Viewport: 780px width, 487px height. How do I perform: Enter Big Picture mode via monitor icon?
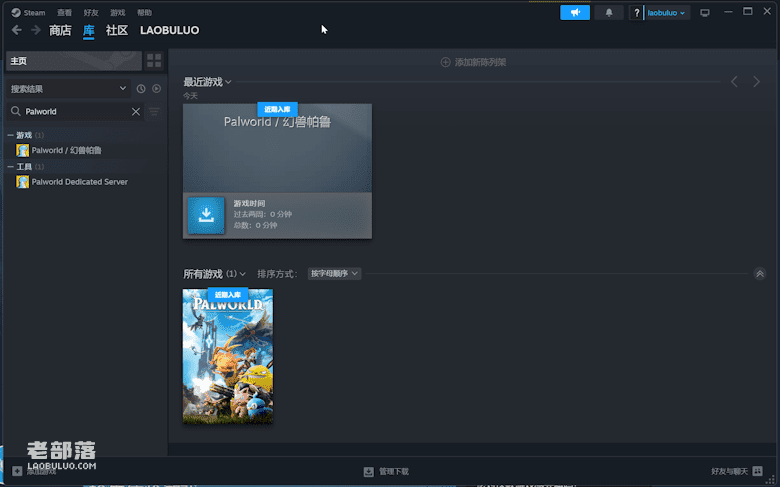[x=704, y=13]
